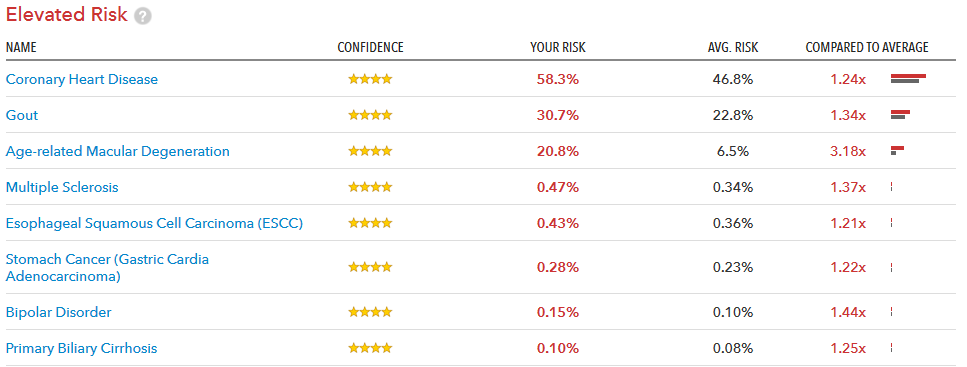
Task: Click the COMPARED TO AVERAGE column header
Action: click(x=867, y=47)
